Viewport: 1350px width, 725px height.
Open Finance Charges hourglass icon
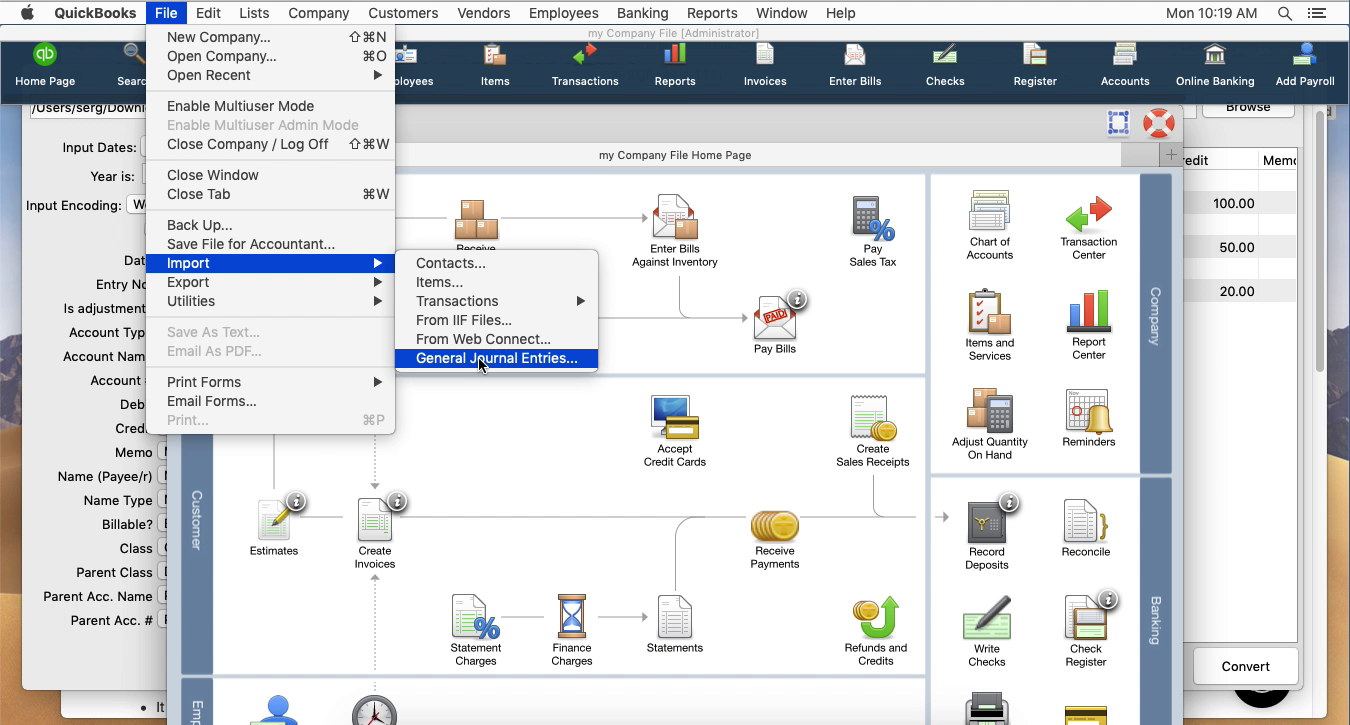click(571, 617)
